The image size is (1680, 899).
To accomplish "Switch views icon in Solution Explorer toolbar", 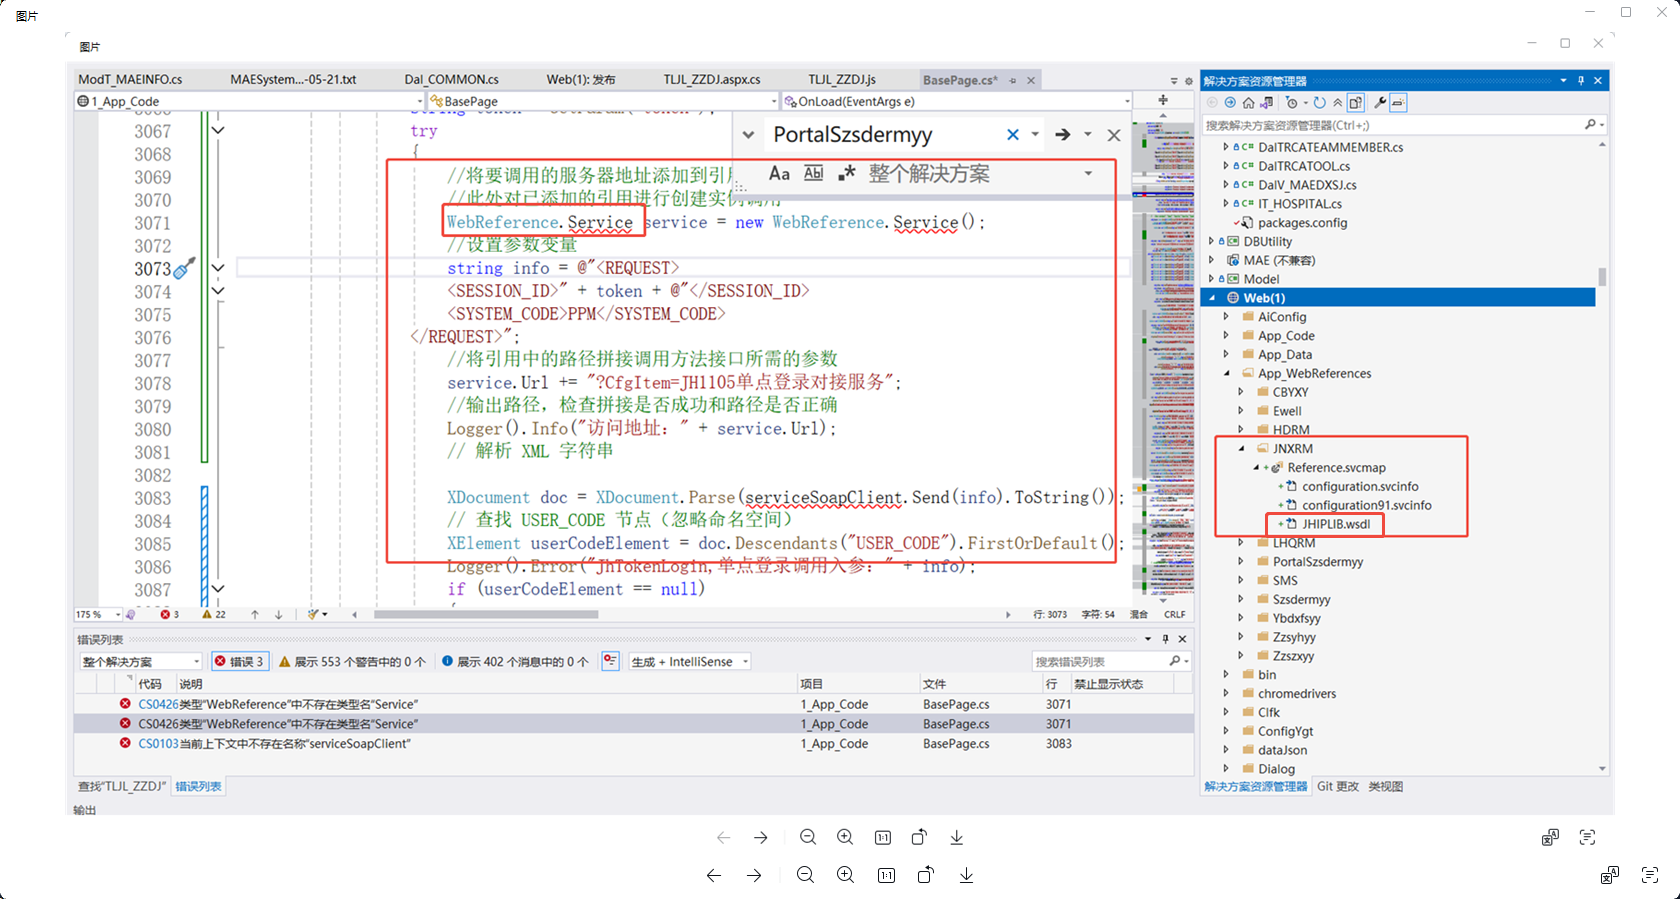I will click(x=1267, y=103).
